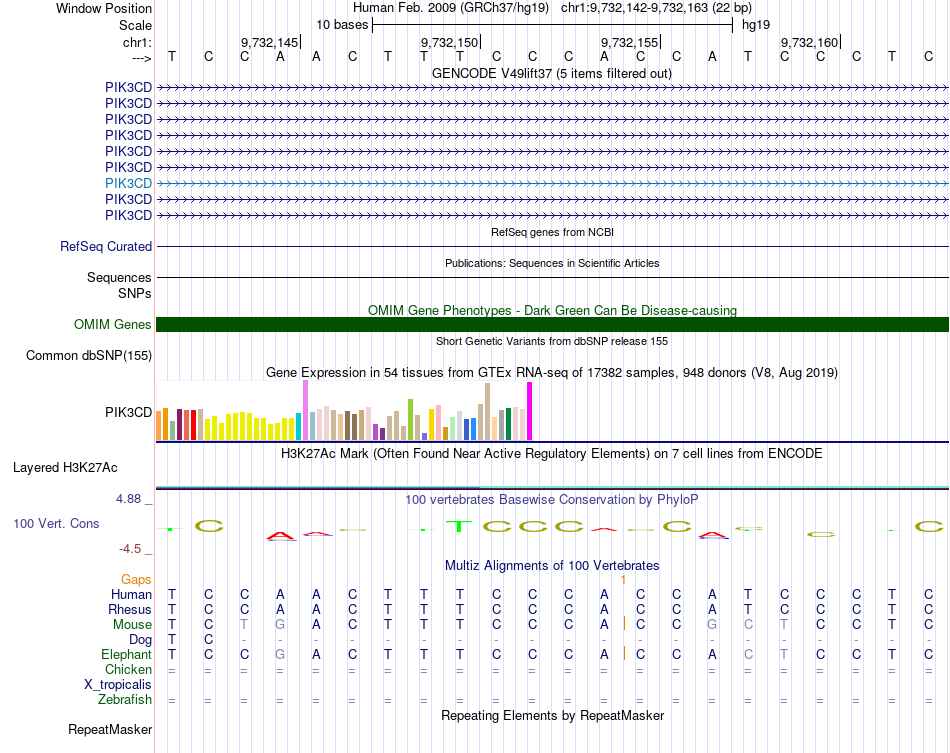Image resolution: width=950 pixels, height=753 pixels.
Task: Click '100 vertebrates Basewise Conservation by PhyloP' heading
Action: click(552, 500)
